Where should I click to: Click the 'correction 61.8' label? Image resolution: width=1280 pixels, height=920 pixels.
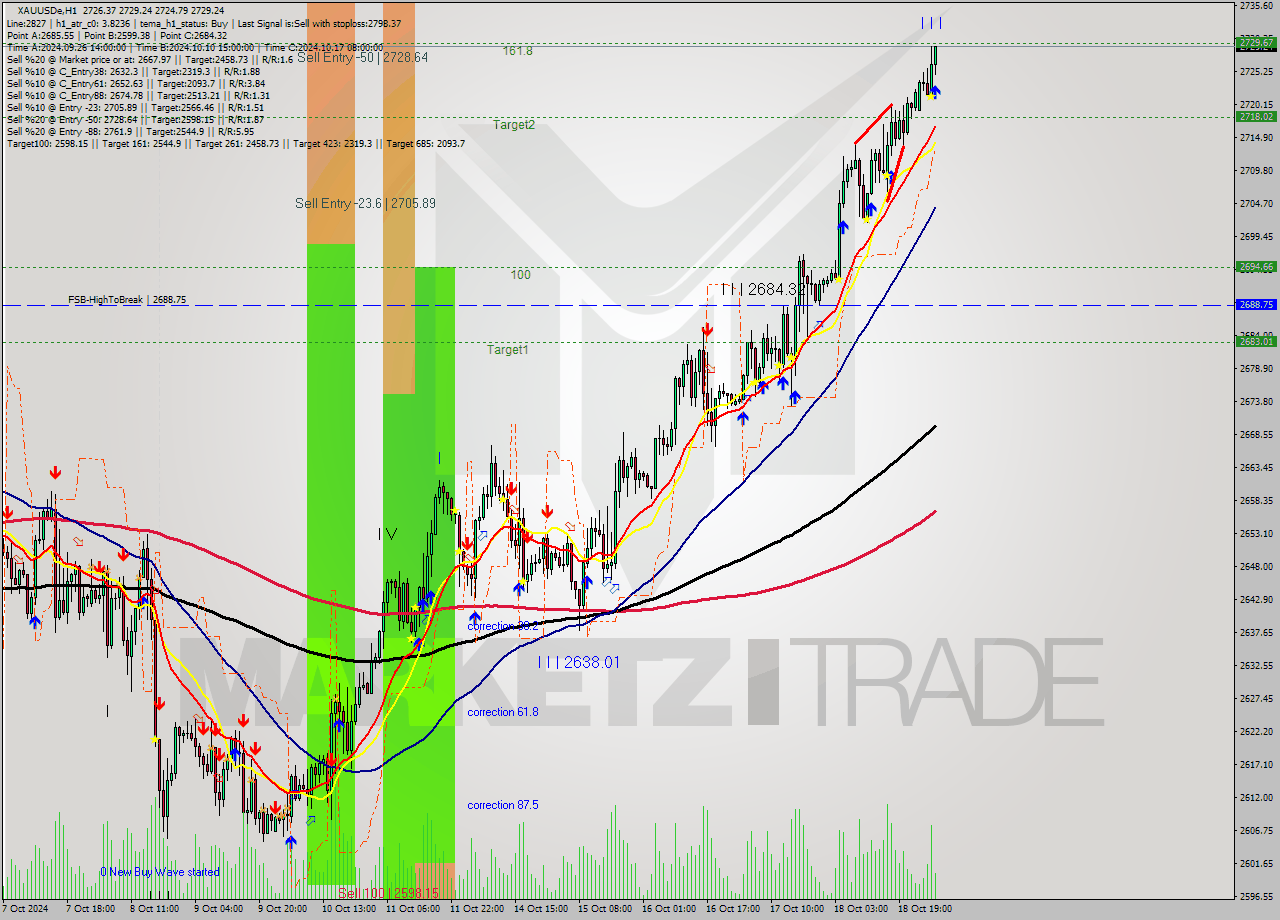coord(503,712)
